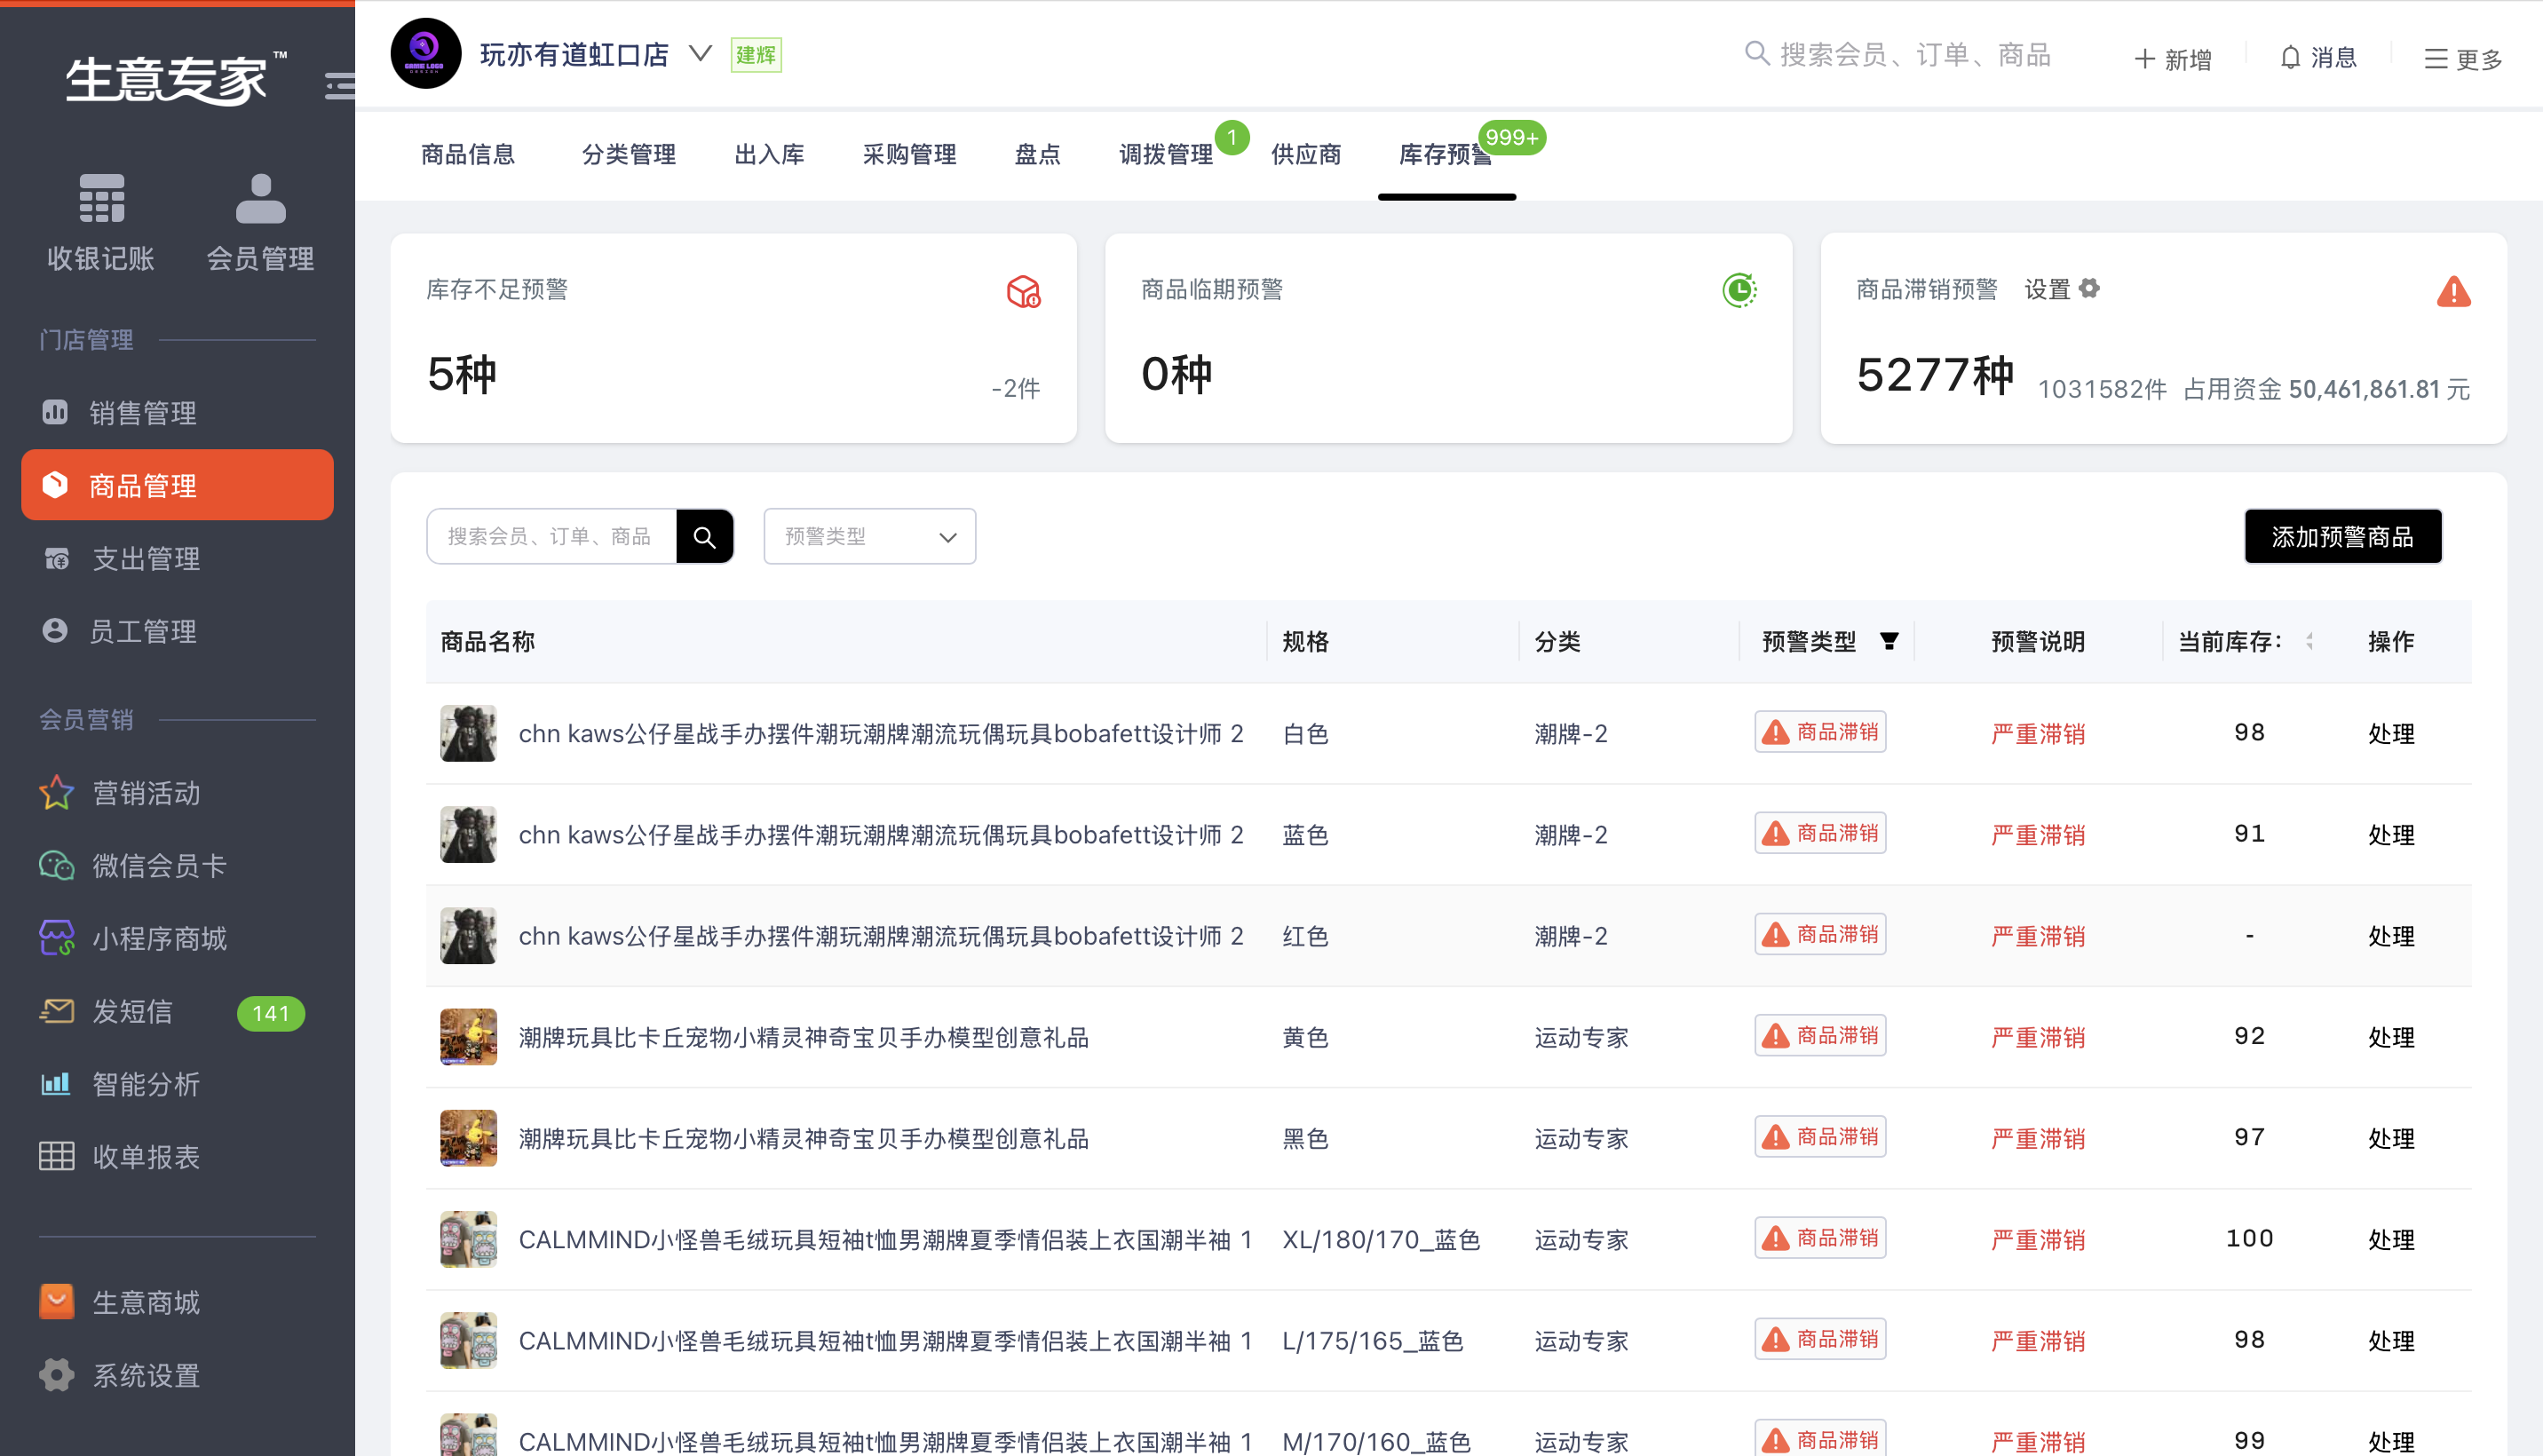Click the 黄色 比卡丘 product thumbnail
This screenshot has height=1456, width=2543.
click(468, 1036)
